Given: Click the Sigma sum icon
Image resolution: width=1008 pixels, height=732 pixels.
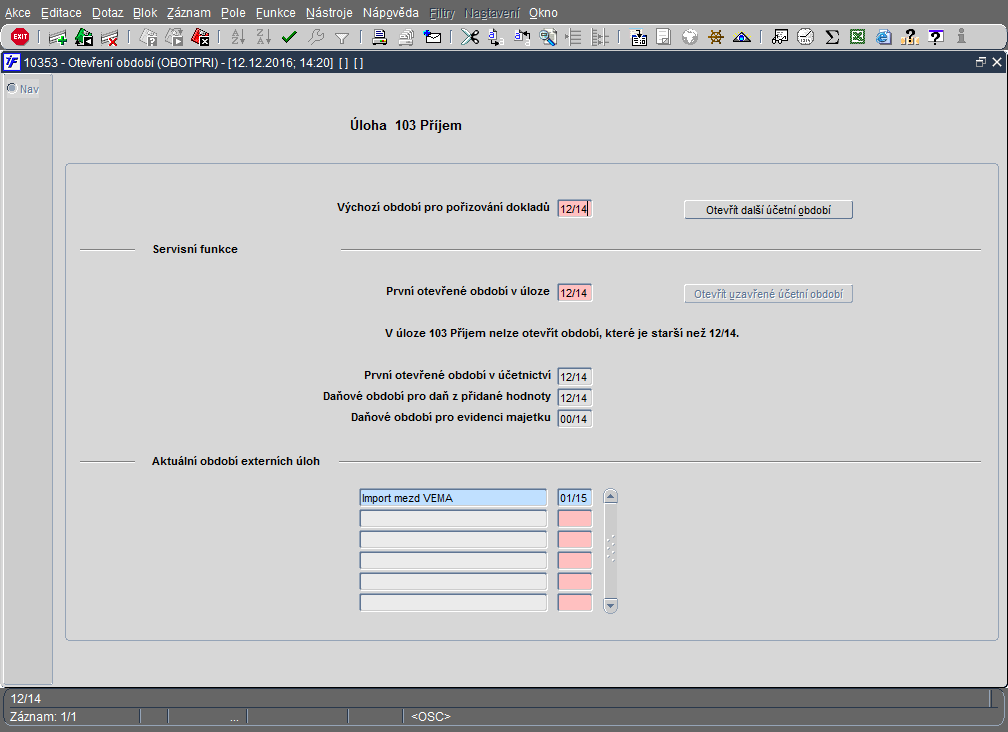Looking at the screenshot, I should (x=832, y=37).
